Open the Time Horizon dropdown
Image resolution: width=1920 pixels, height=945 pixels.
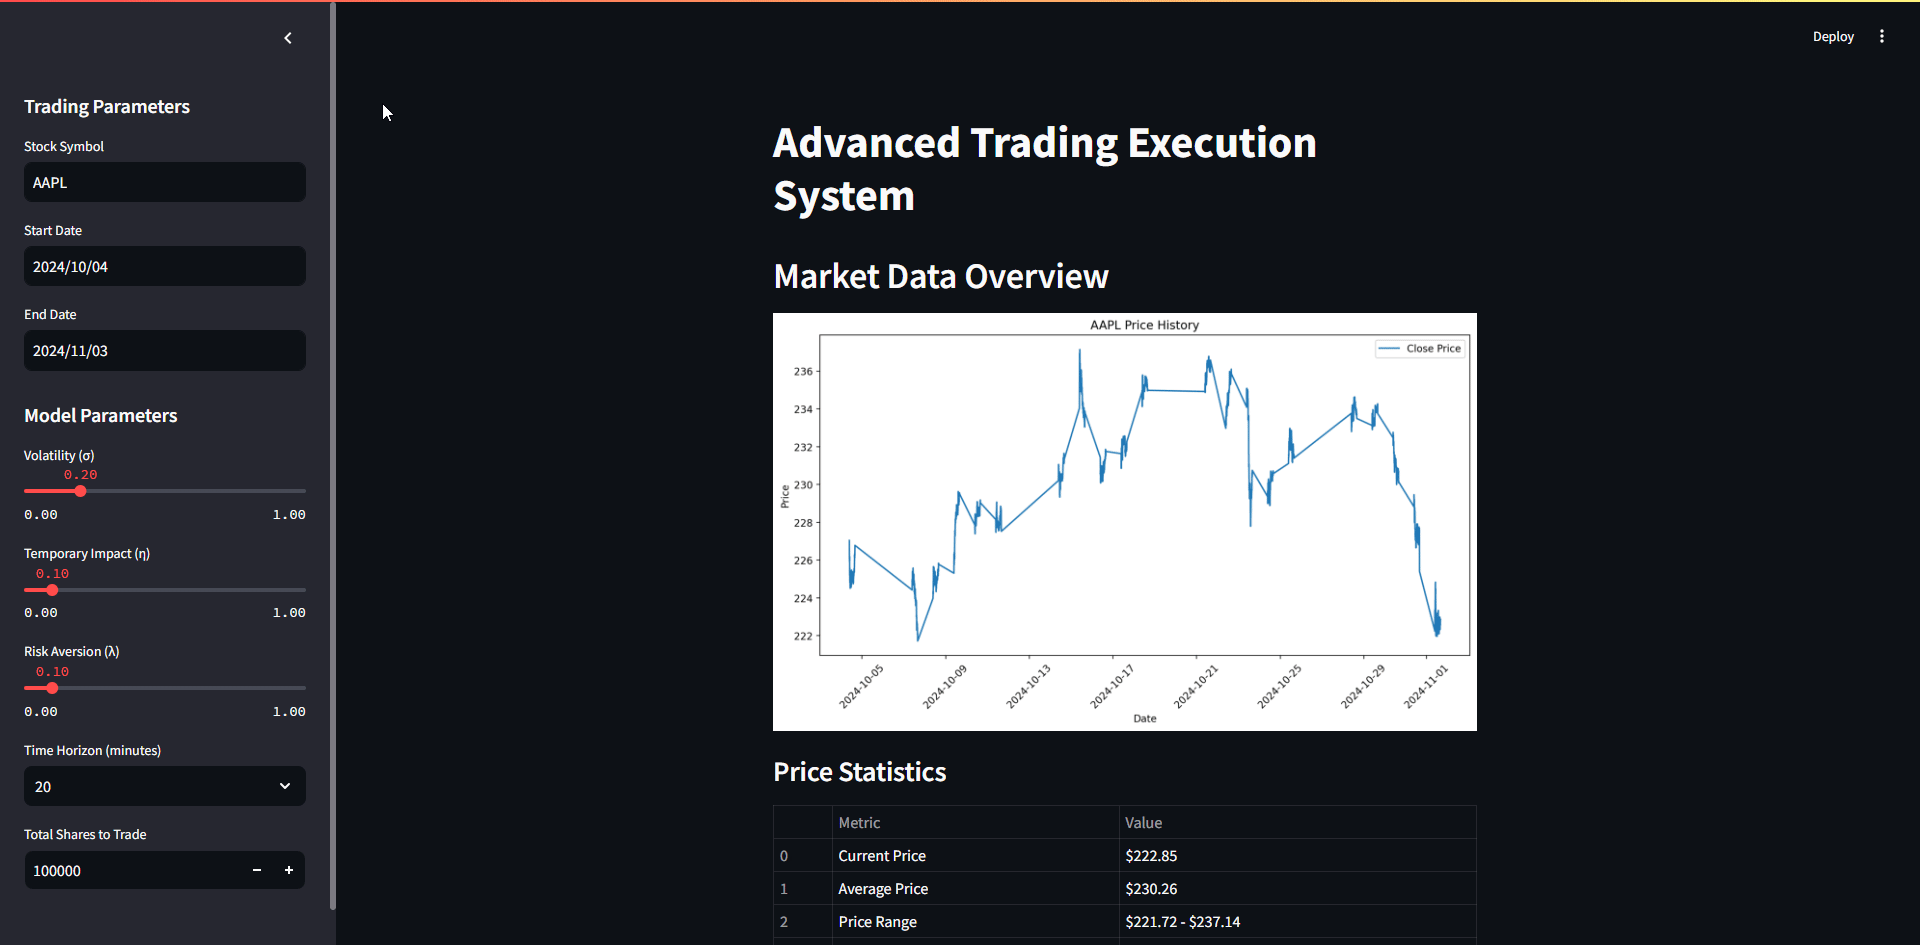(164, 786)
